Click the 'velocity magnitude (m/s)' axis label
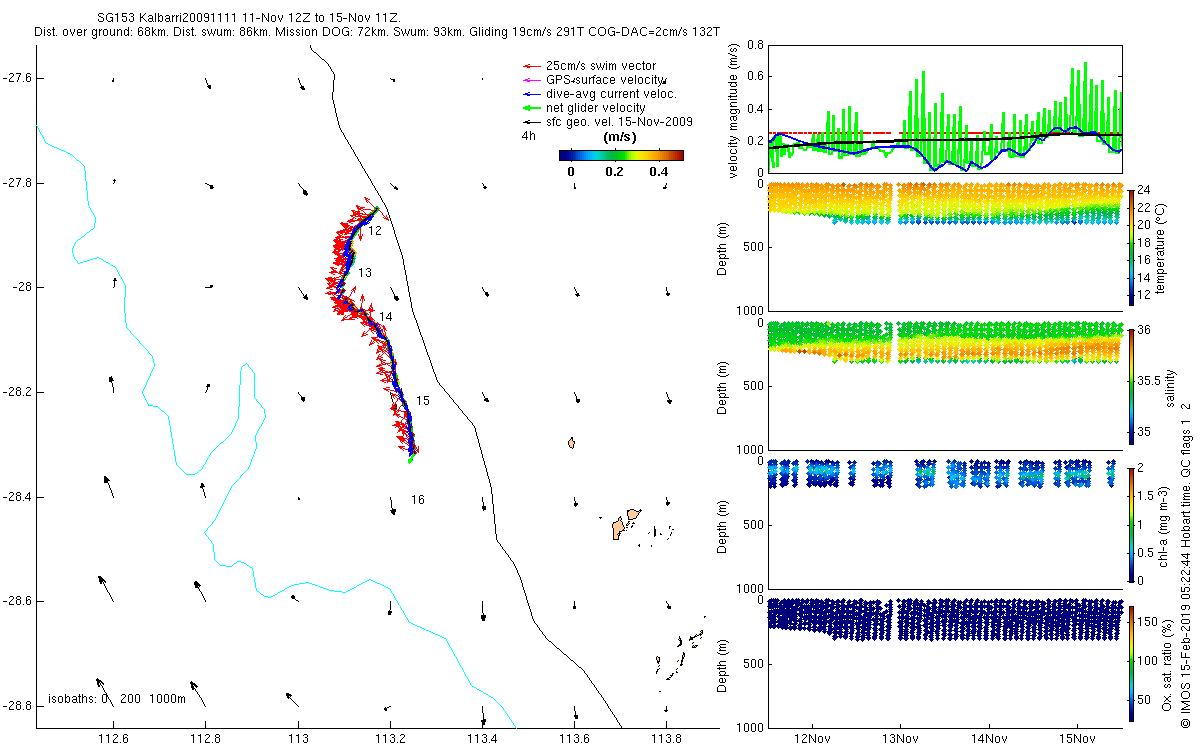 (x=733, y=110)
